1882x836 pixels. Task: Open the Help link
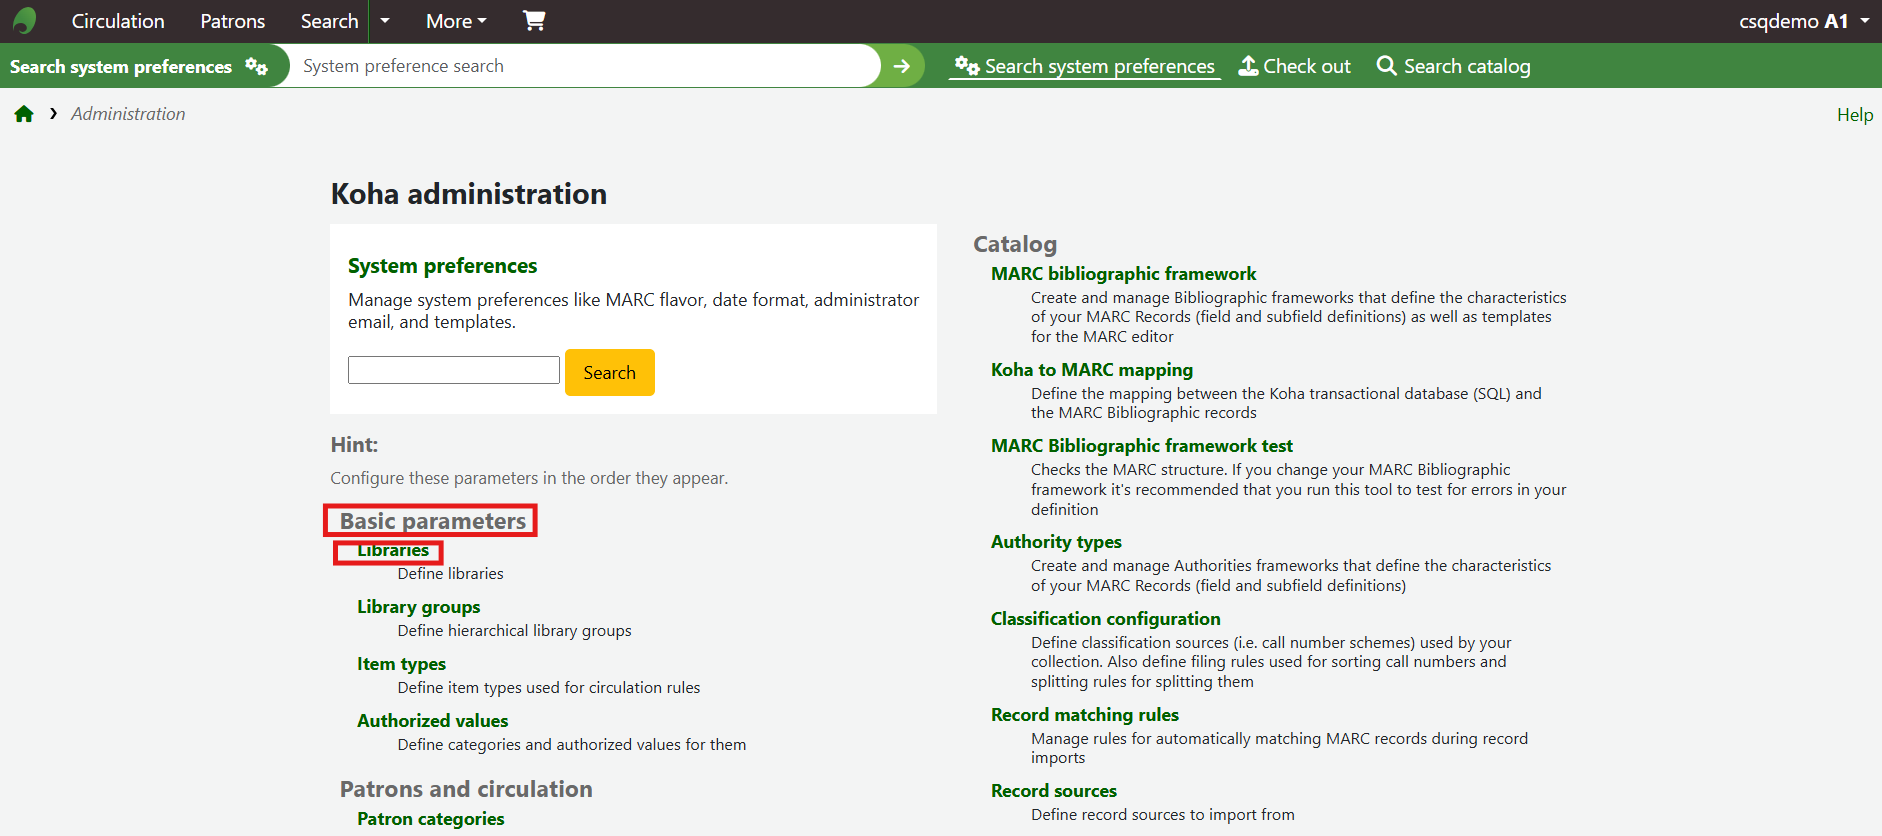1855,115
